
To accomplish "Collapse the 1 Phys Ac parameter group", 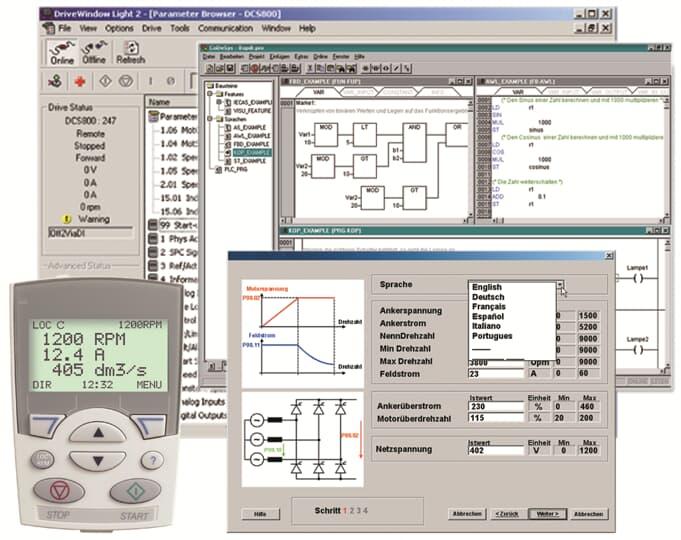I will (x=152, y=239).
